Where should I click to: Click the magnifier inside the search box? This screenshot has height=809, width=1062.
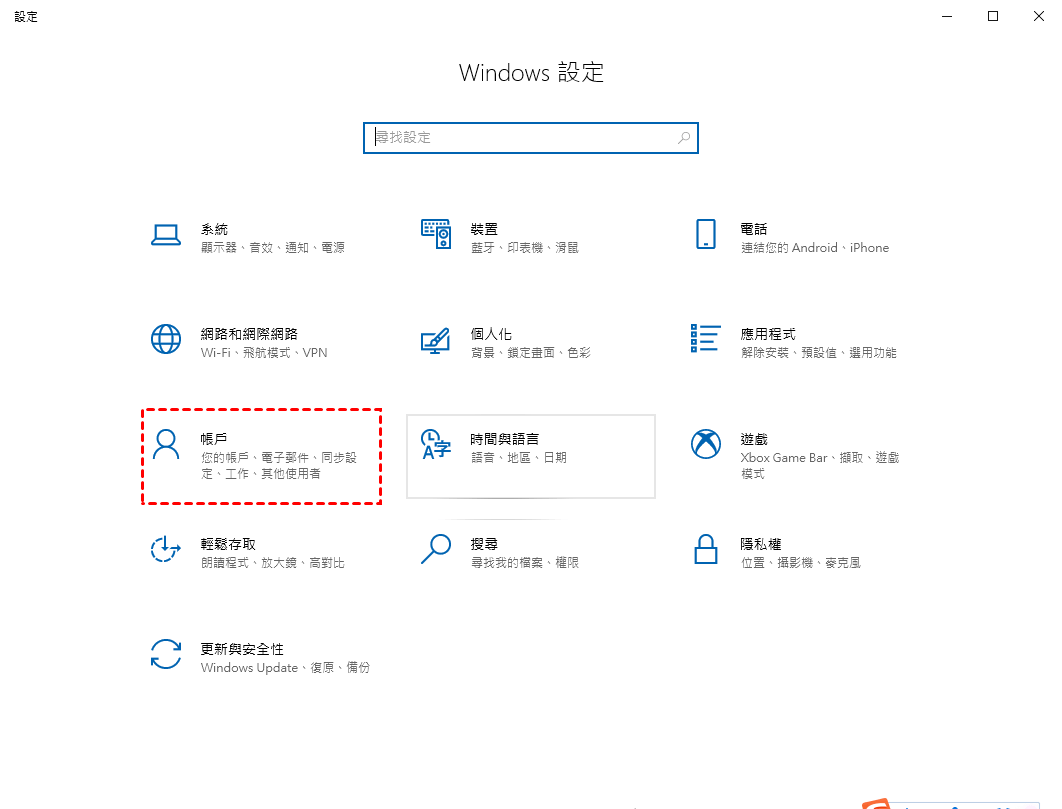tap(684, 138)
